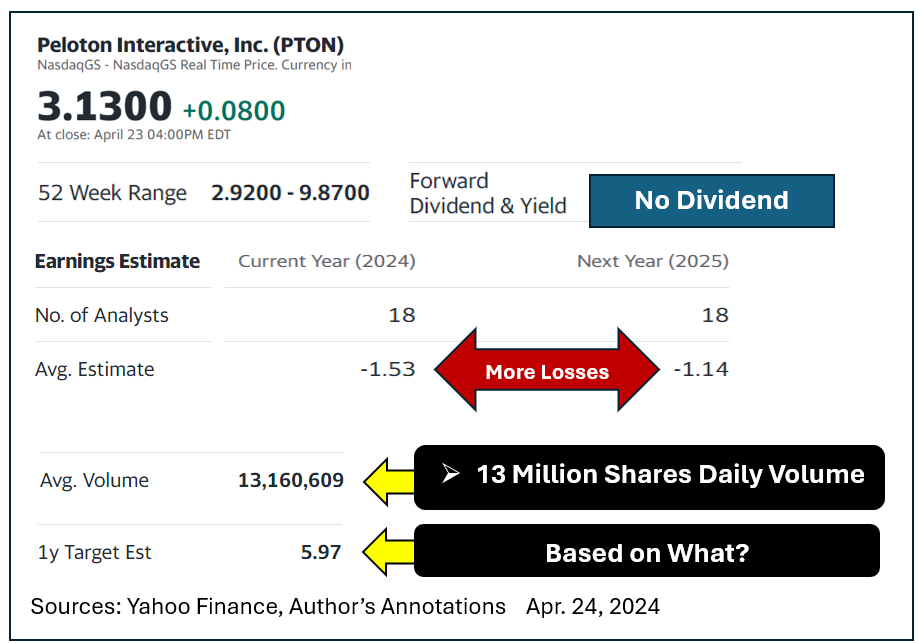Click the 13 Million Shares Daily Volume banner
Screen dimensions: 921x643
coord(649,477)
